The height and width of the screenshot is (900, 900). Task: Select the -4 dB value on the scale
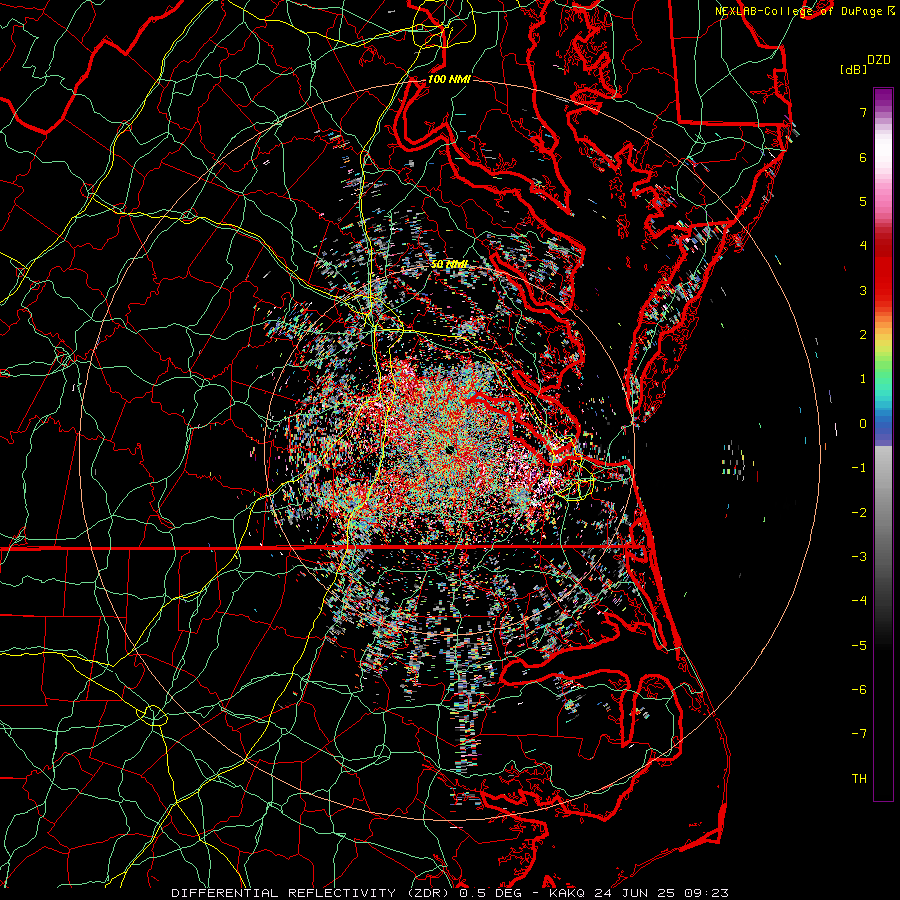click(859, 601)
